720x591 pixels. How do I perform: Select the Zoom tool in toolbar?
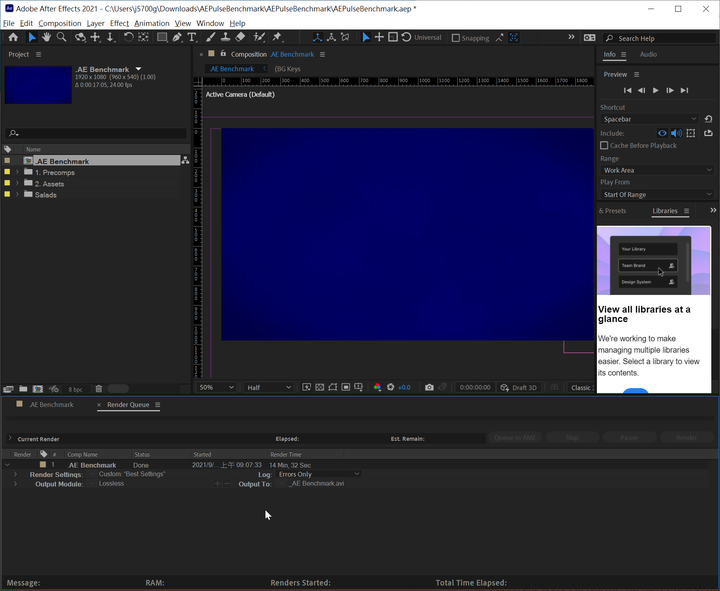coord(61,38)
